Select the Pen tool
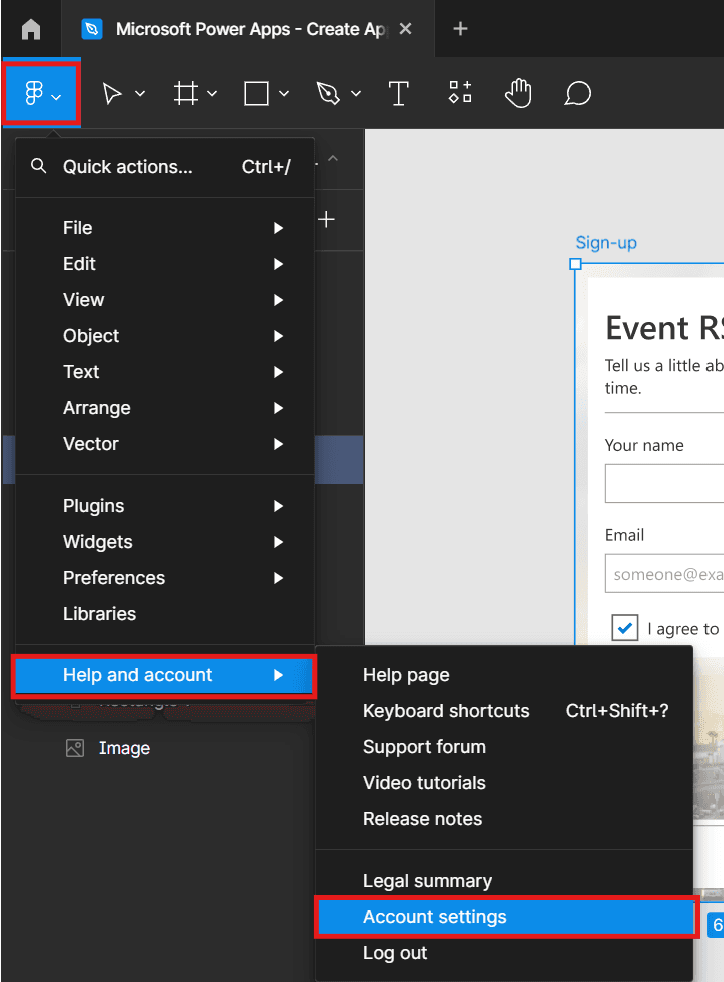724x982 pixels. [329, 94]
